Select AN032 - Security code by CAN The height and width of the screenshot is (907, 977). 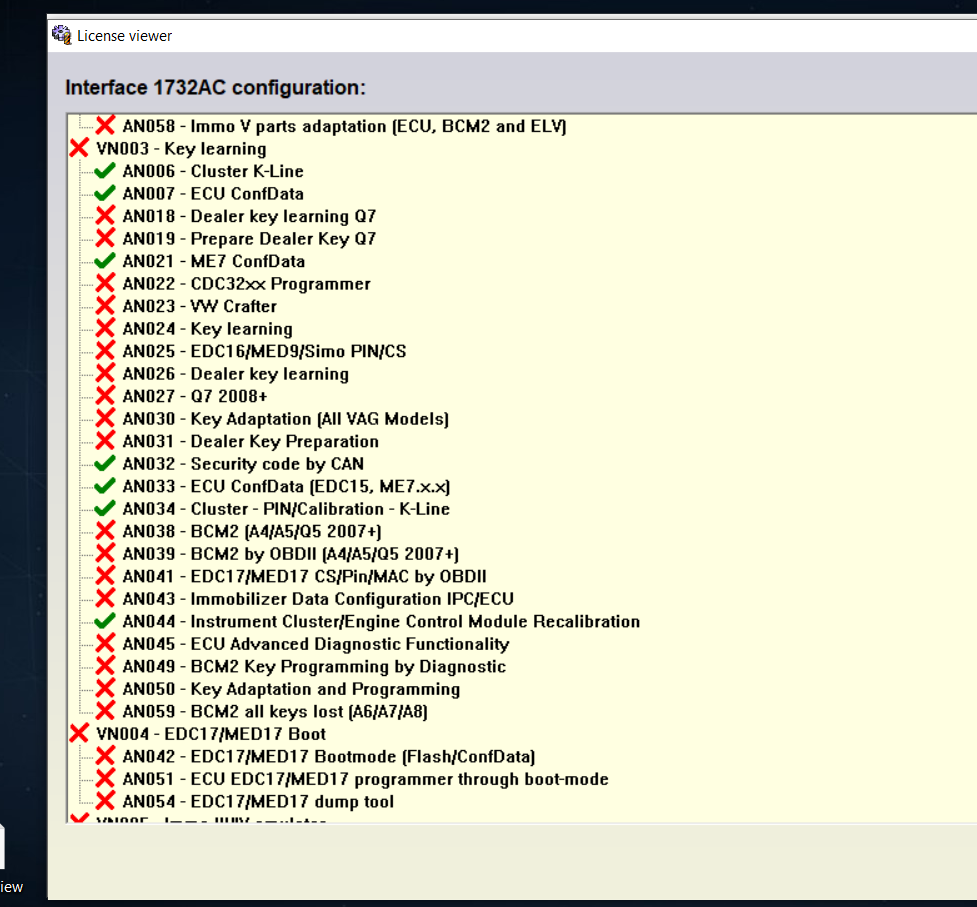pyautogui.click(x=243, y=464)
